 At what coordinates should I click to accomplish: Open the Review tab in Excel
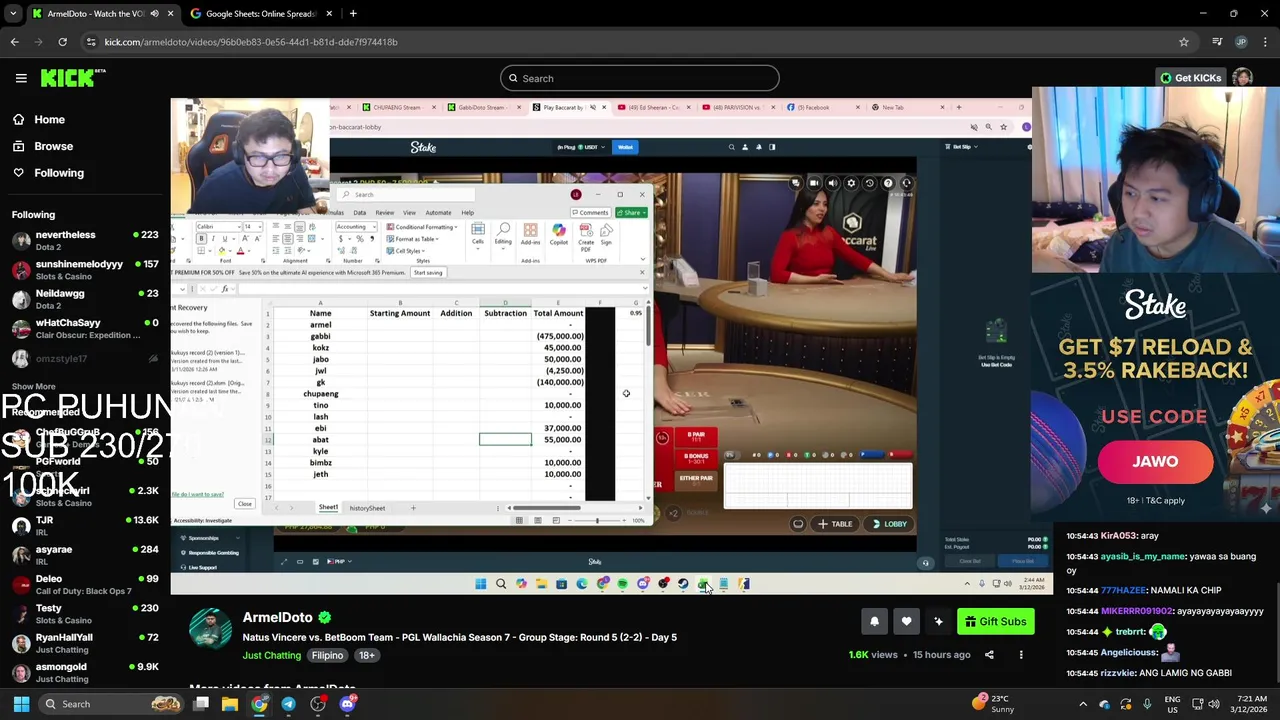tap(383, 212)
